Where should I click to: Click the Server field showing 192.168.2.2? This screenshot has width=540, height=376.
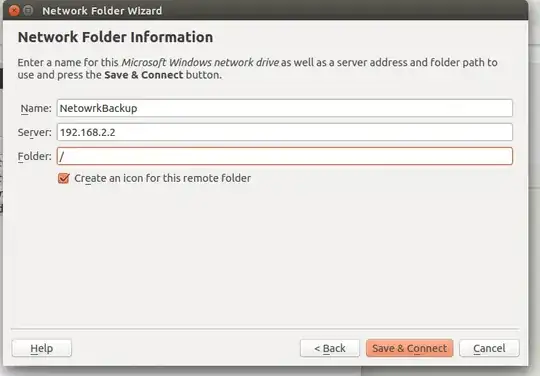pyautogui.click(x=285, y=132)
